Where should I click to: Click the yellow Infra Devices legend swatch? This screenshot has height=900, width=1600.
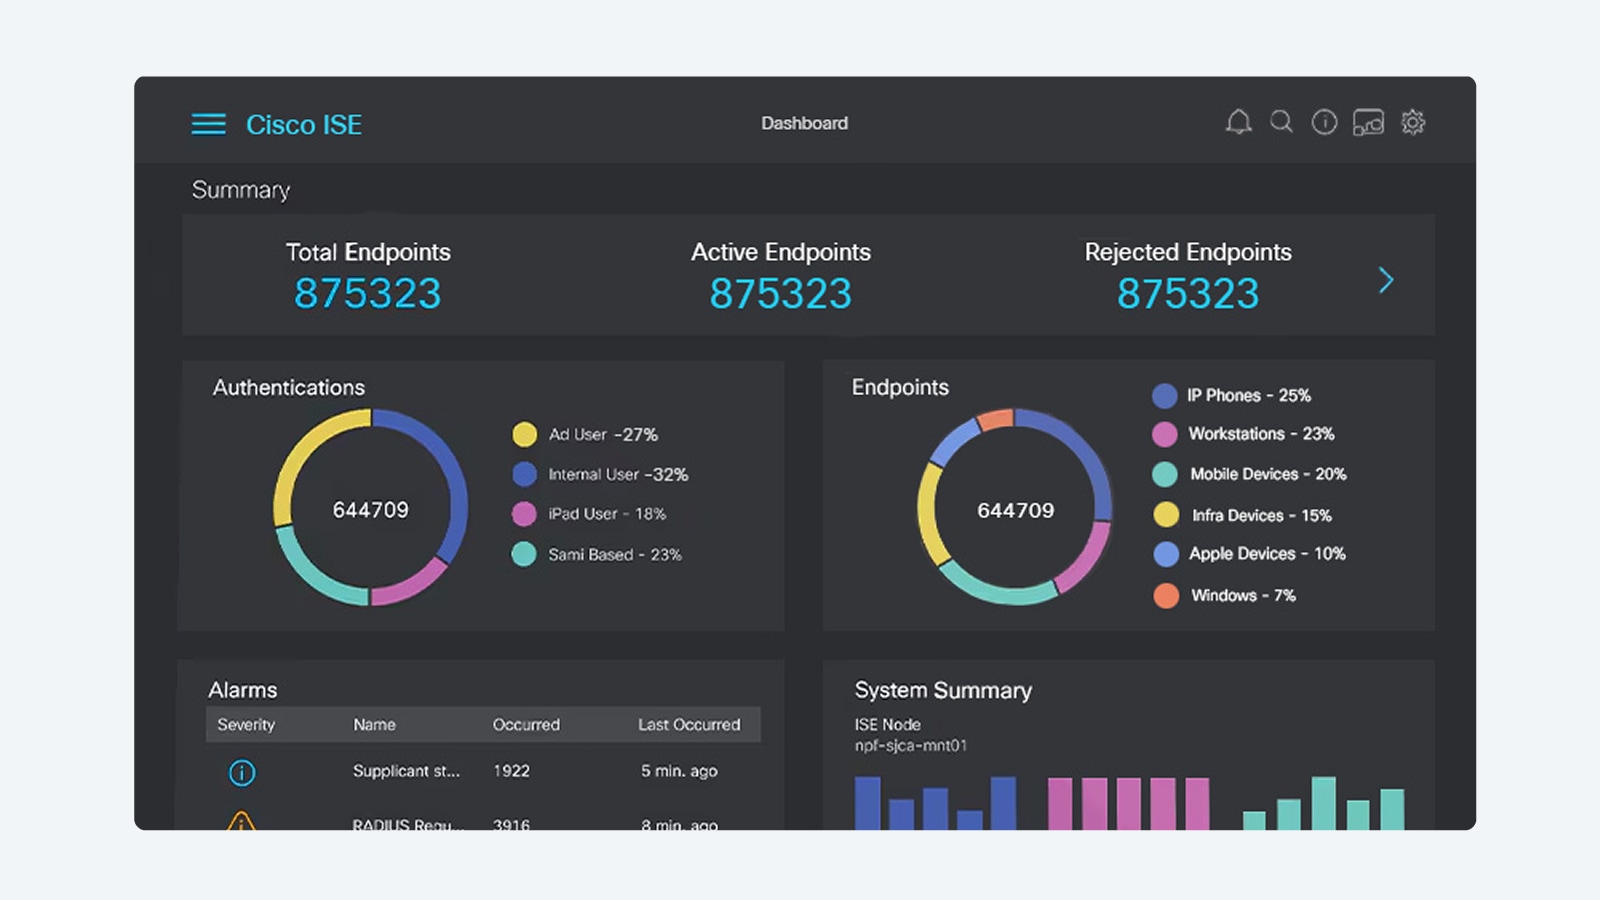pyautogui.click(x=1166, y=515)
